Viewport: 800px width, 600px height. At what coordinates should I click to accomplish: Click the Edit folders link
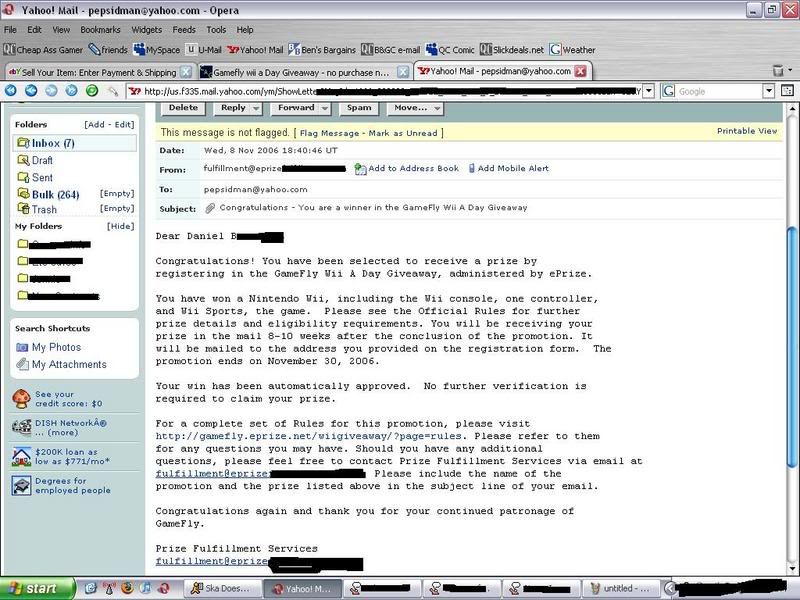pos(122,125)
